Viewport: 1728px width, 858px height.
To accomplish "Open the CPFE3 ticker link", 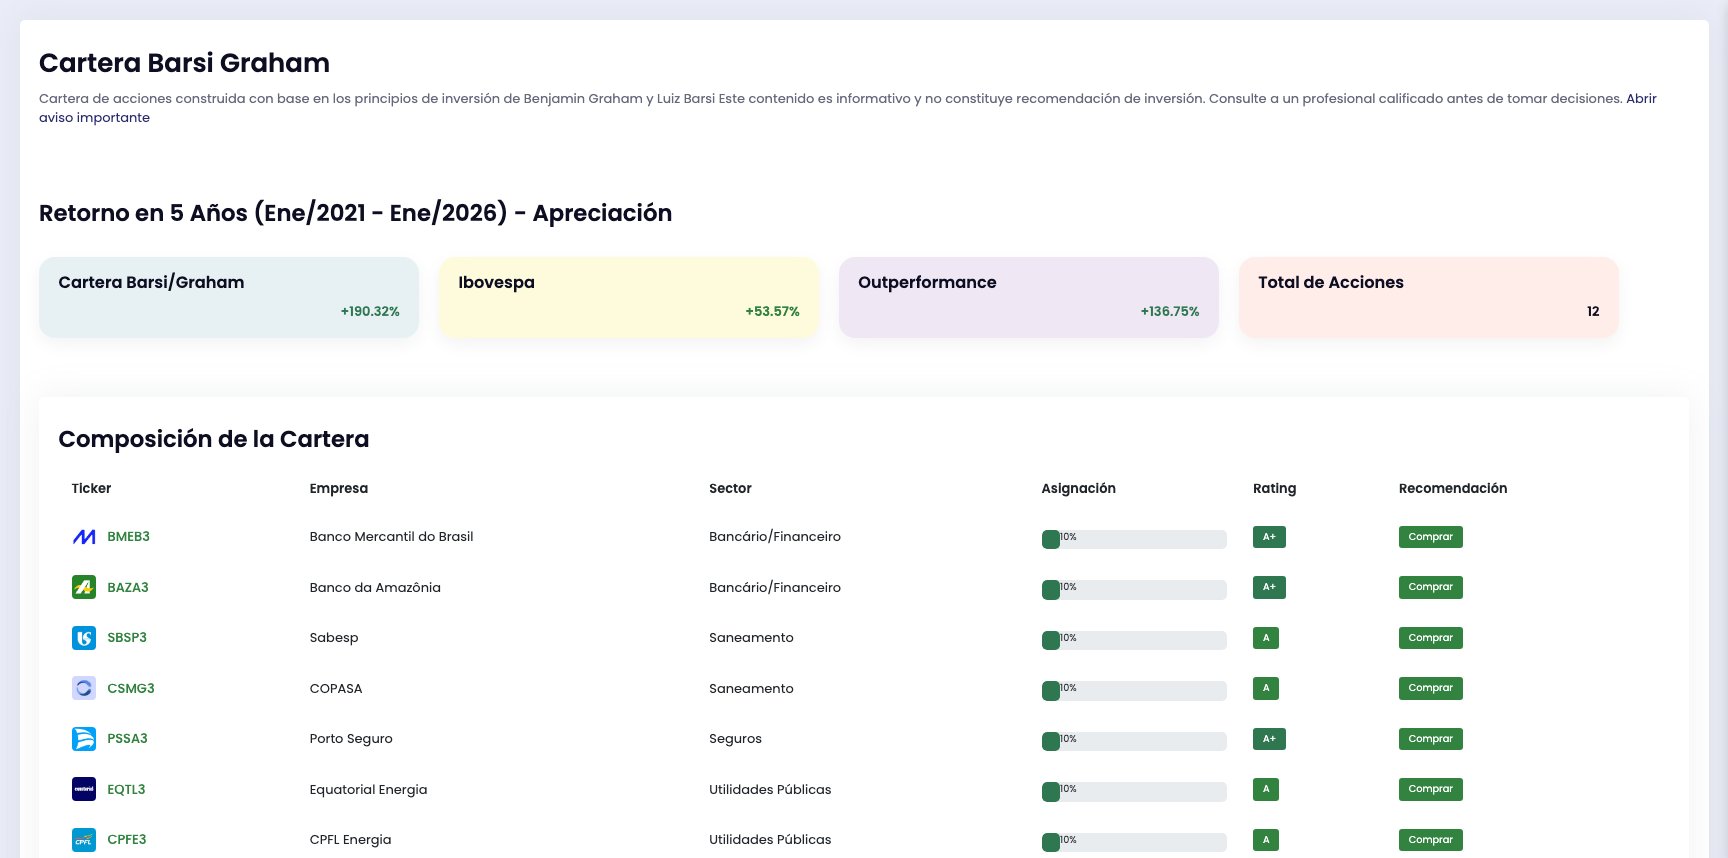I will point(127,840).
